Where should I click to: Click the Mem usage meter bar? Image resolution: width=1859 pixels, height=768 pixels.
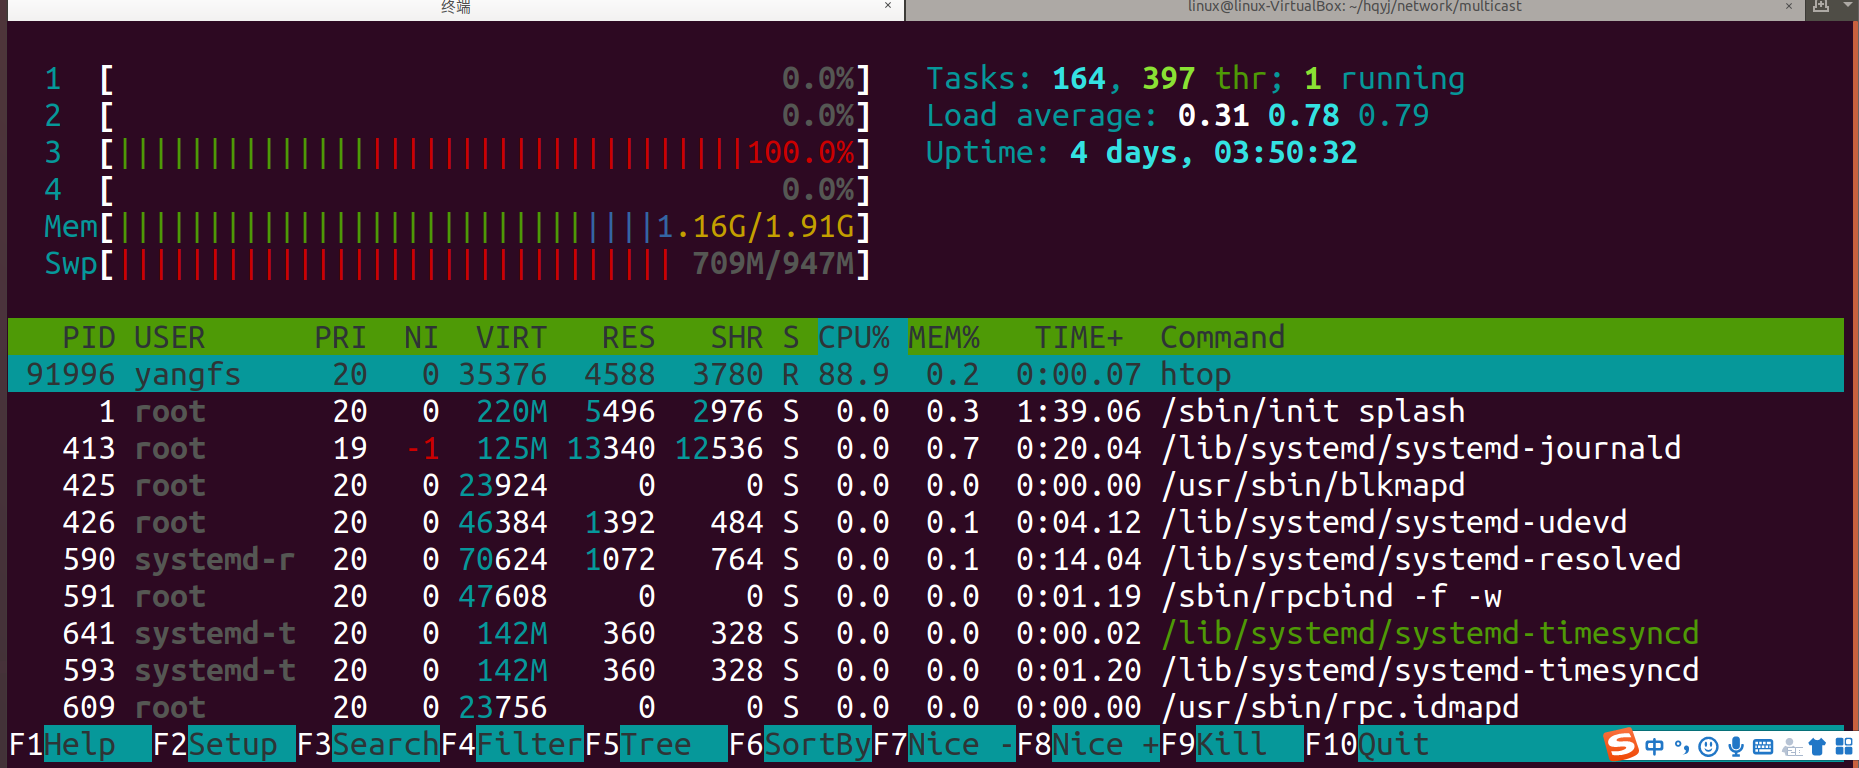pos(485,227)
